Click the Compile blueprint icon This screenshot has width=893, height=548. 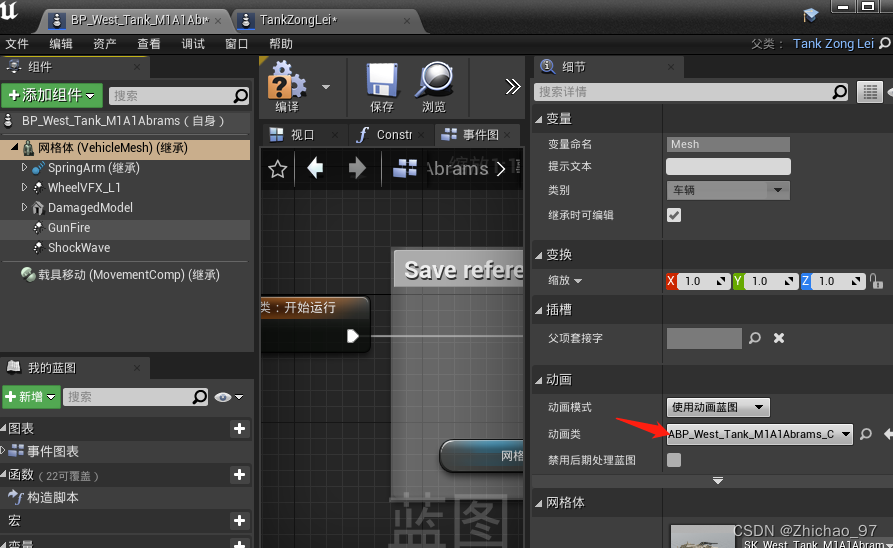pyautogui.click(x=286, y=87)
